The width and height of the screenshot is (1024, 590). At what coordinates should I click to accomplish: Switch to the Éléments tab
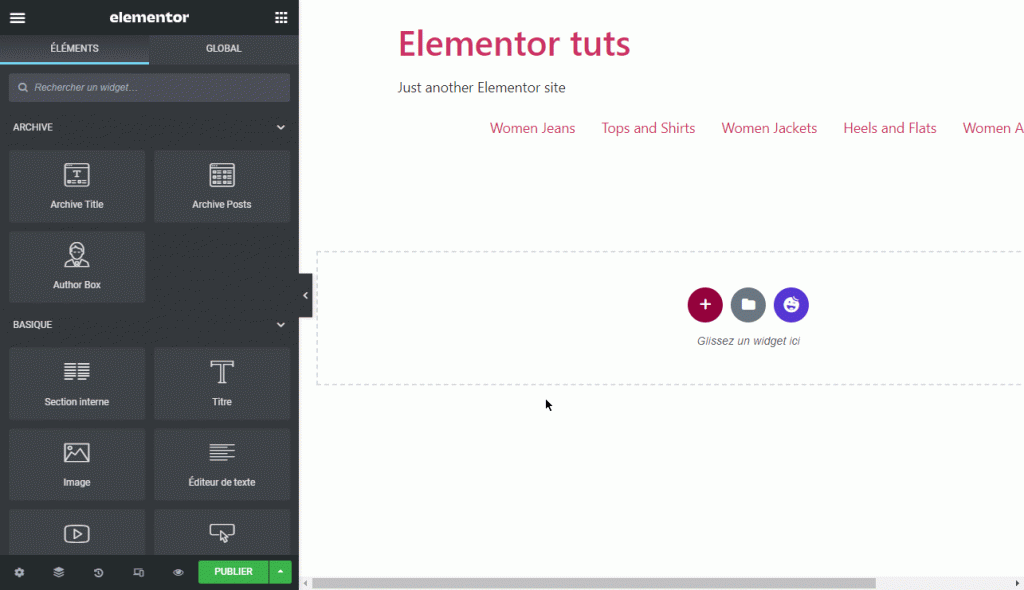(x=74, y=48)
